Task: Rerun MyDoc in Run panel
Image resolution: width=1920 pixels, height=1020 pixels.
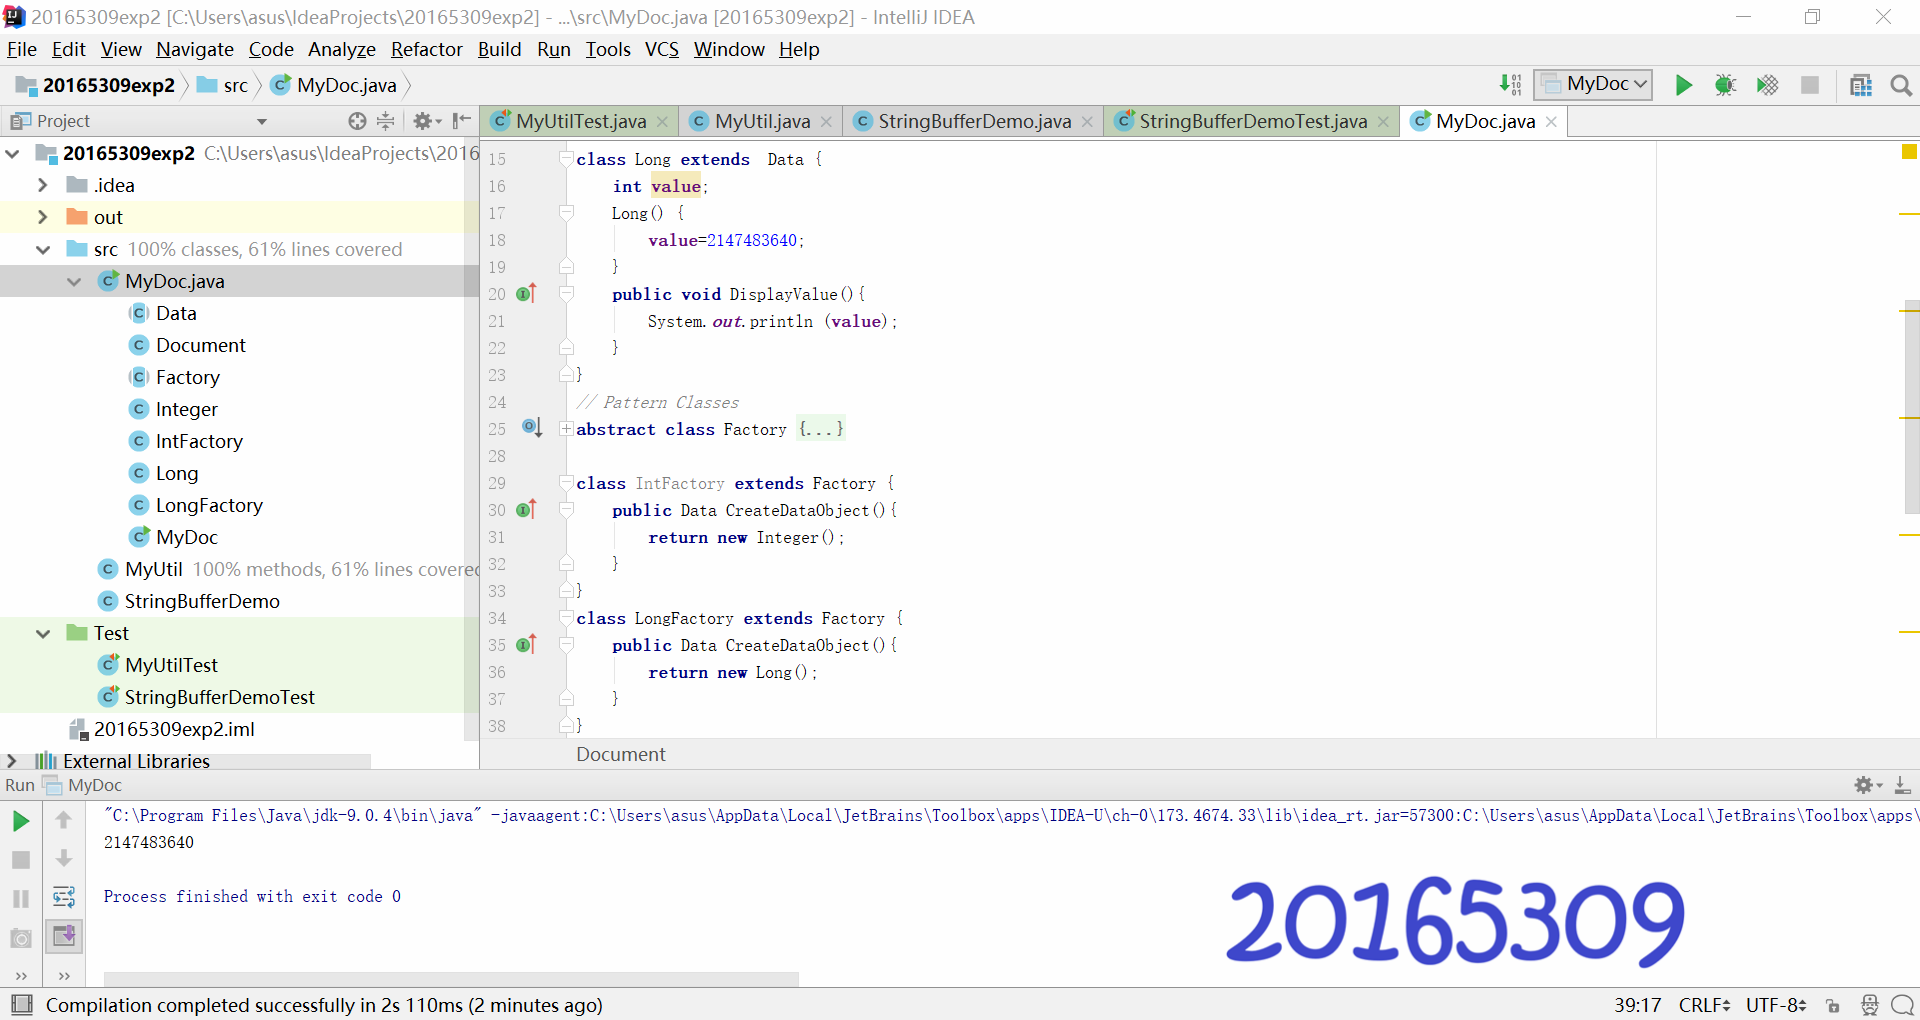Action: point(20,821)
